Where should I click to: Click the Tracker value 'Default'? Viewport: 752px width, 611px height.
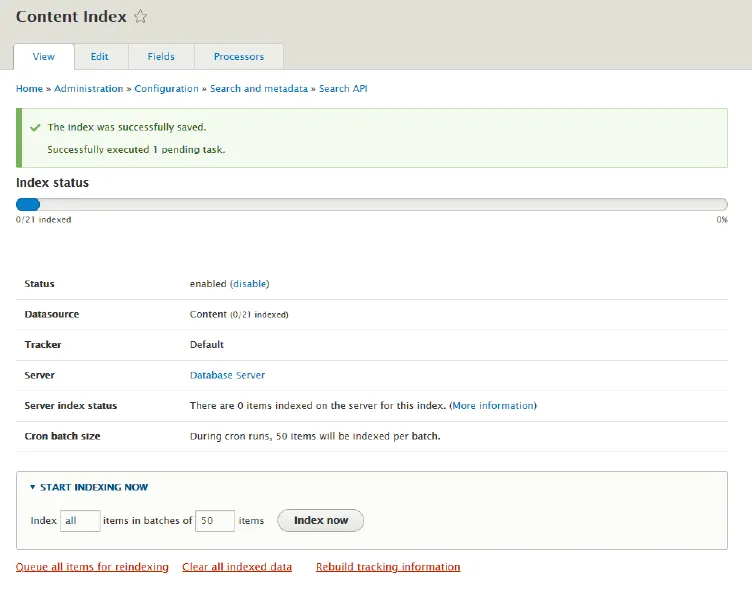pyautogui.click(x=207, y=345)
